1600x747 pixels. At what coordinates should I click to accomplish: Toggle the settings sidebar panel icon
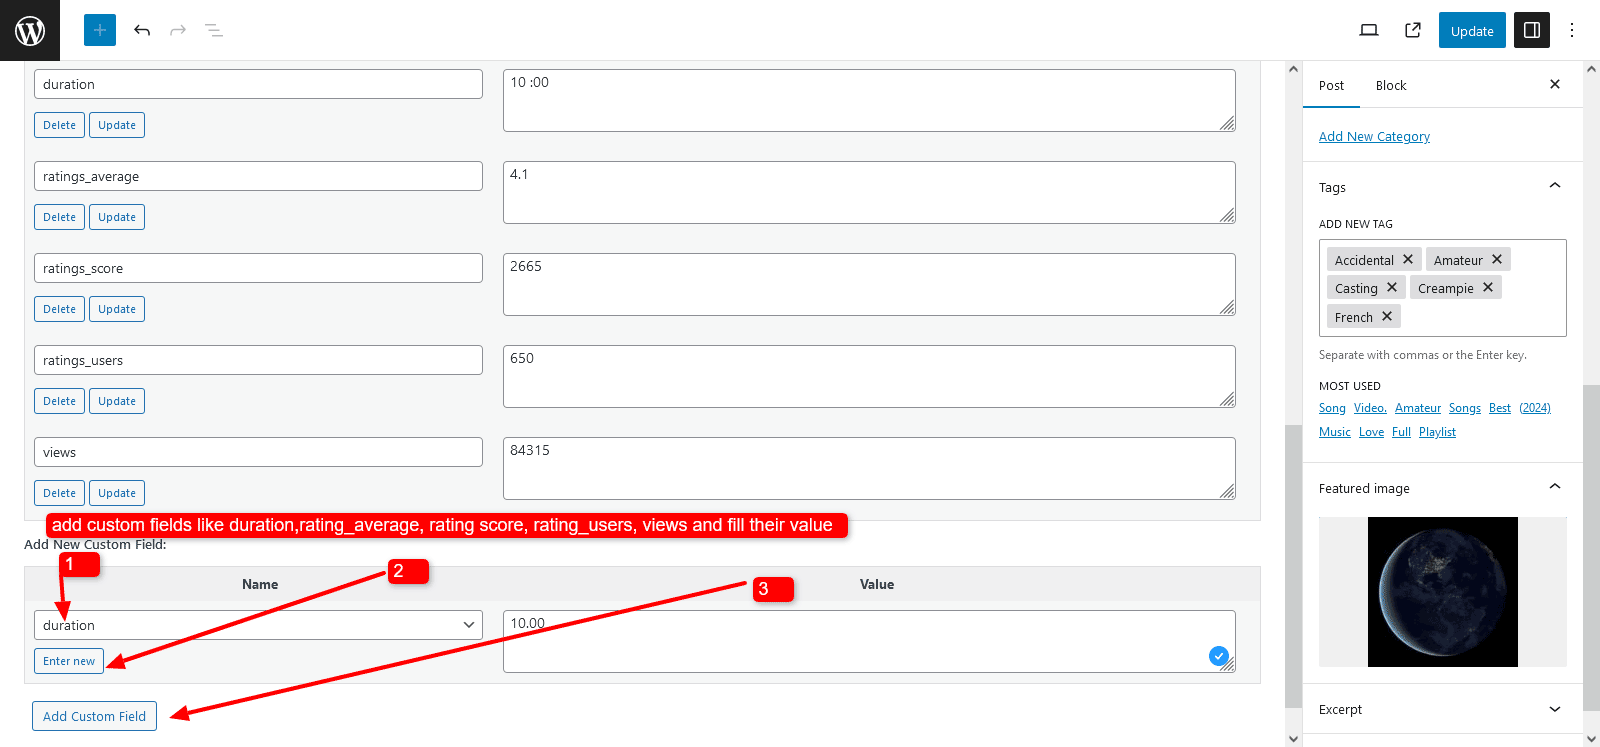[x=1531, y=30]
